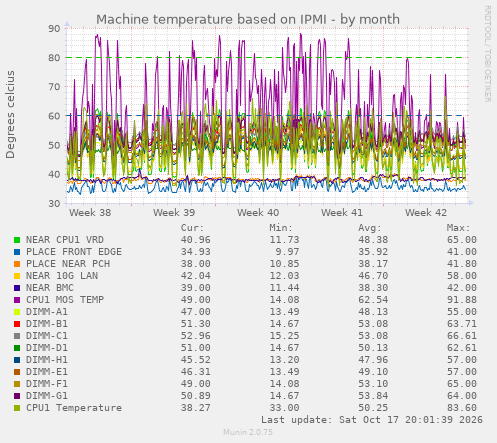Click the 'NEAR CPU1 VRD' legend label

(x=65, y=240)
